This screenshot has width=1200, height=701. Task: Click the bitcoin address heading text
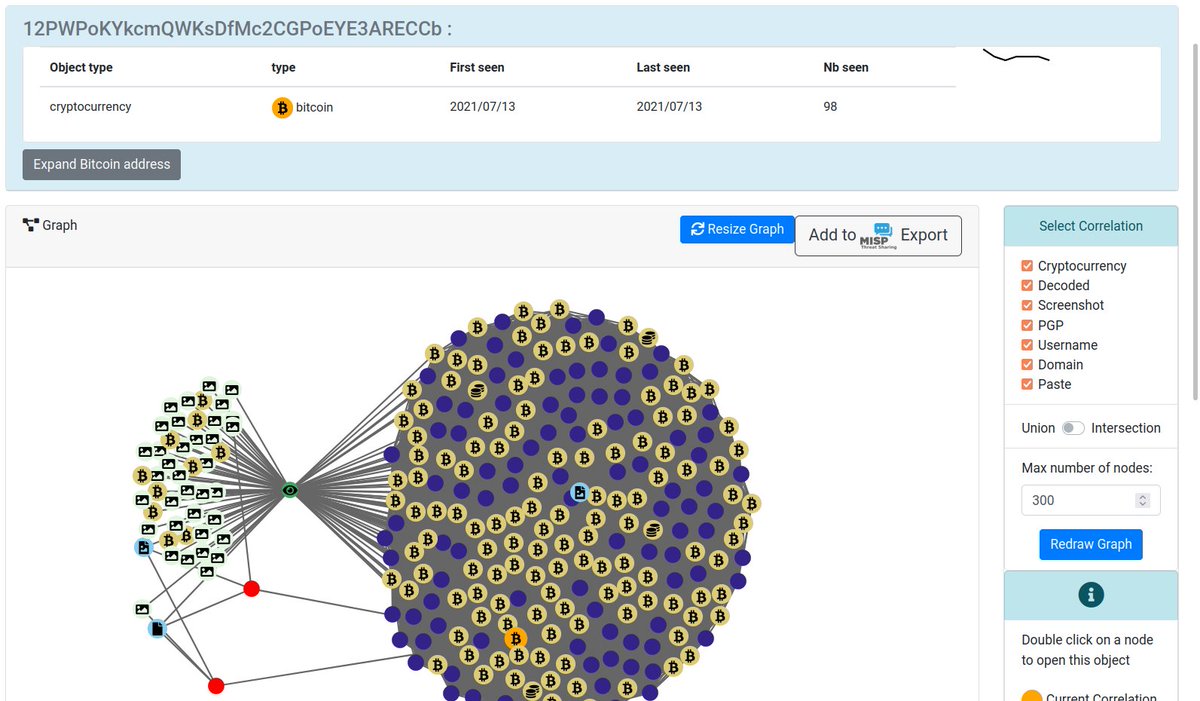[x=237, y=28]
